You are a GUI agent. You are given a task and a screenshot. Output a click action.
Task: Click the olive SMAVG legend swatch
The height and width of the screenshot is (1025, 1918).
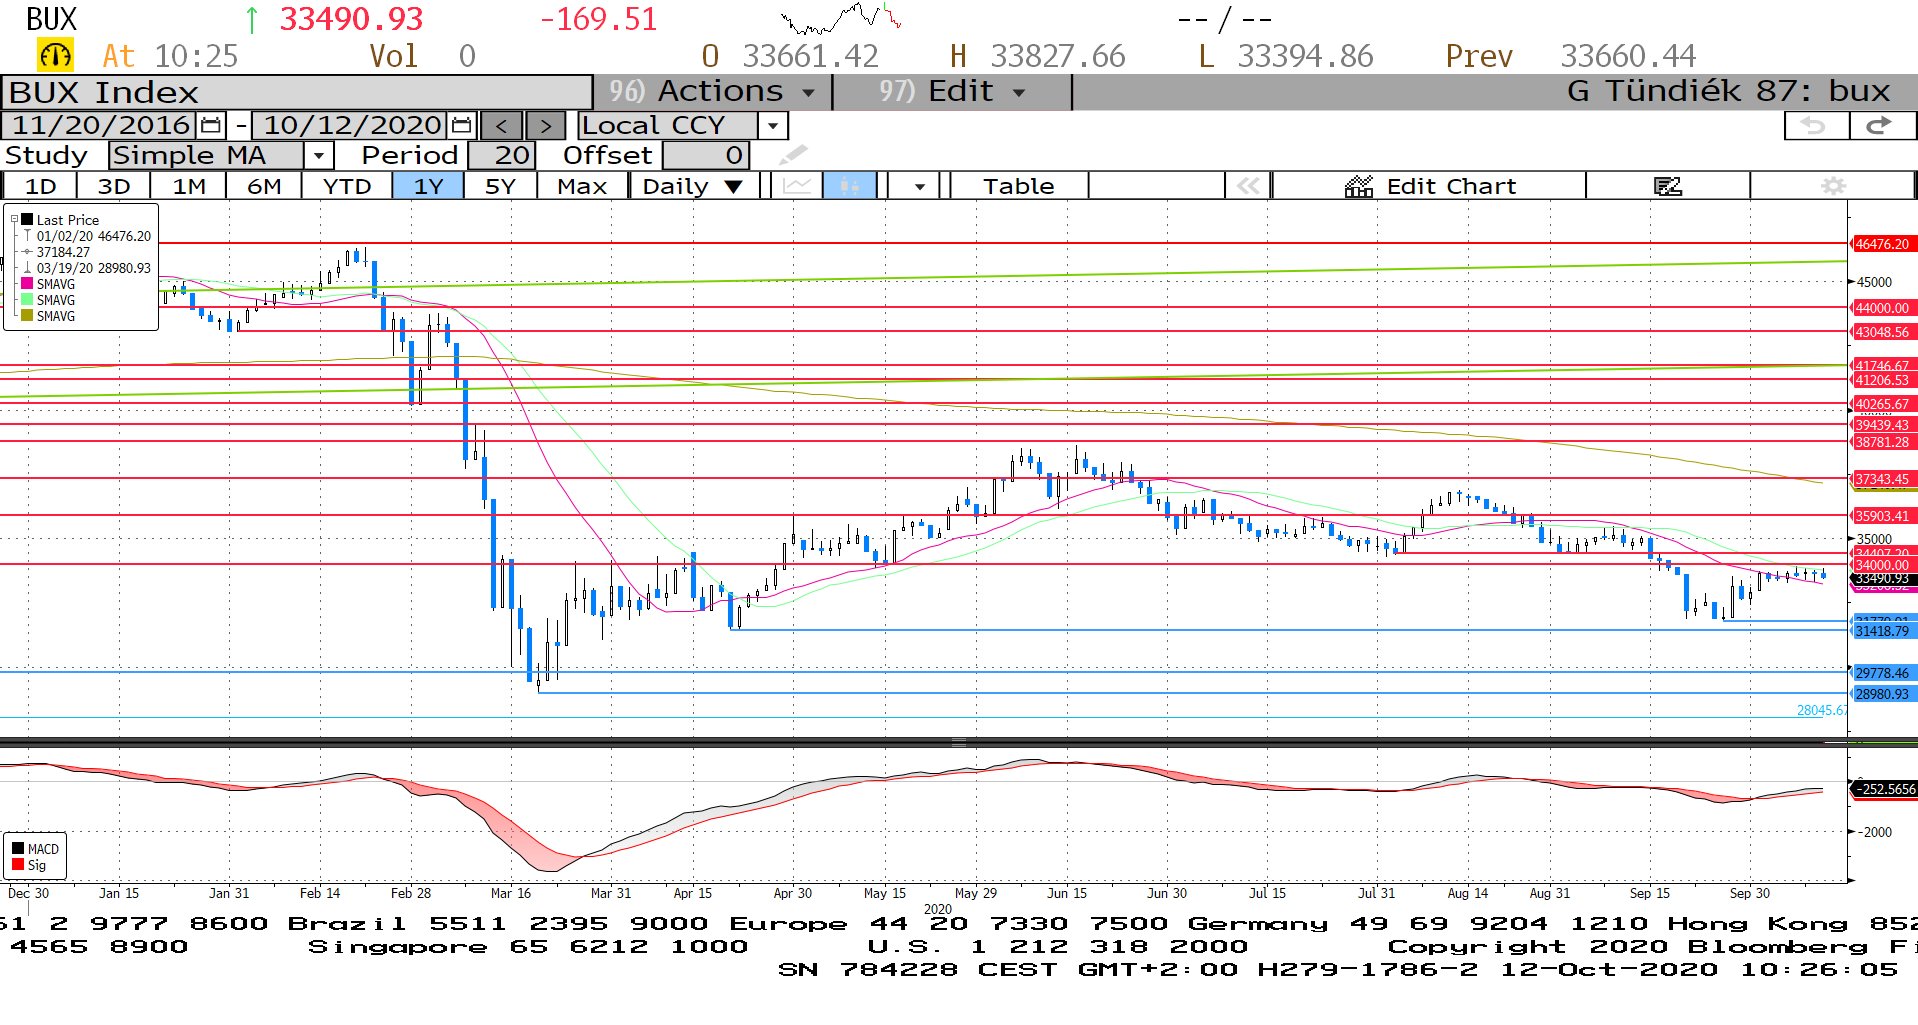pyautogui.click(x=27, y=316)
